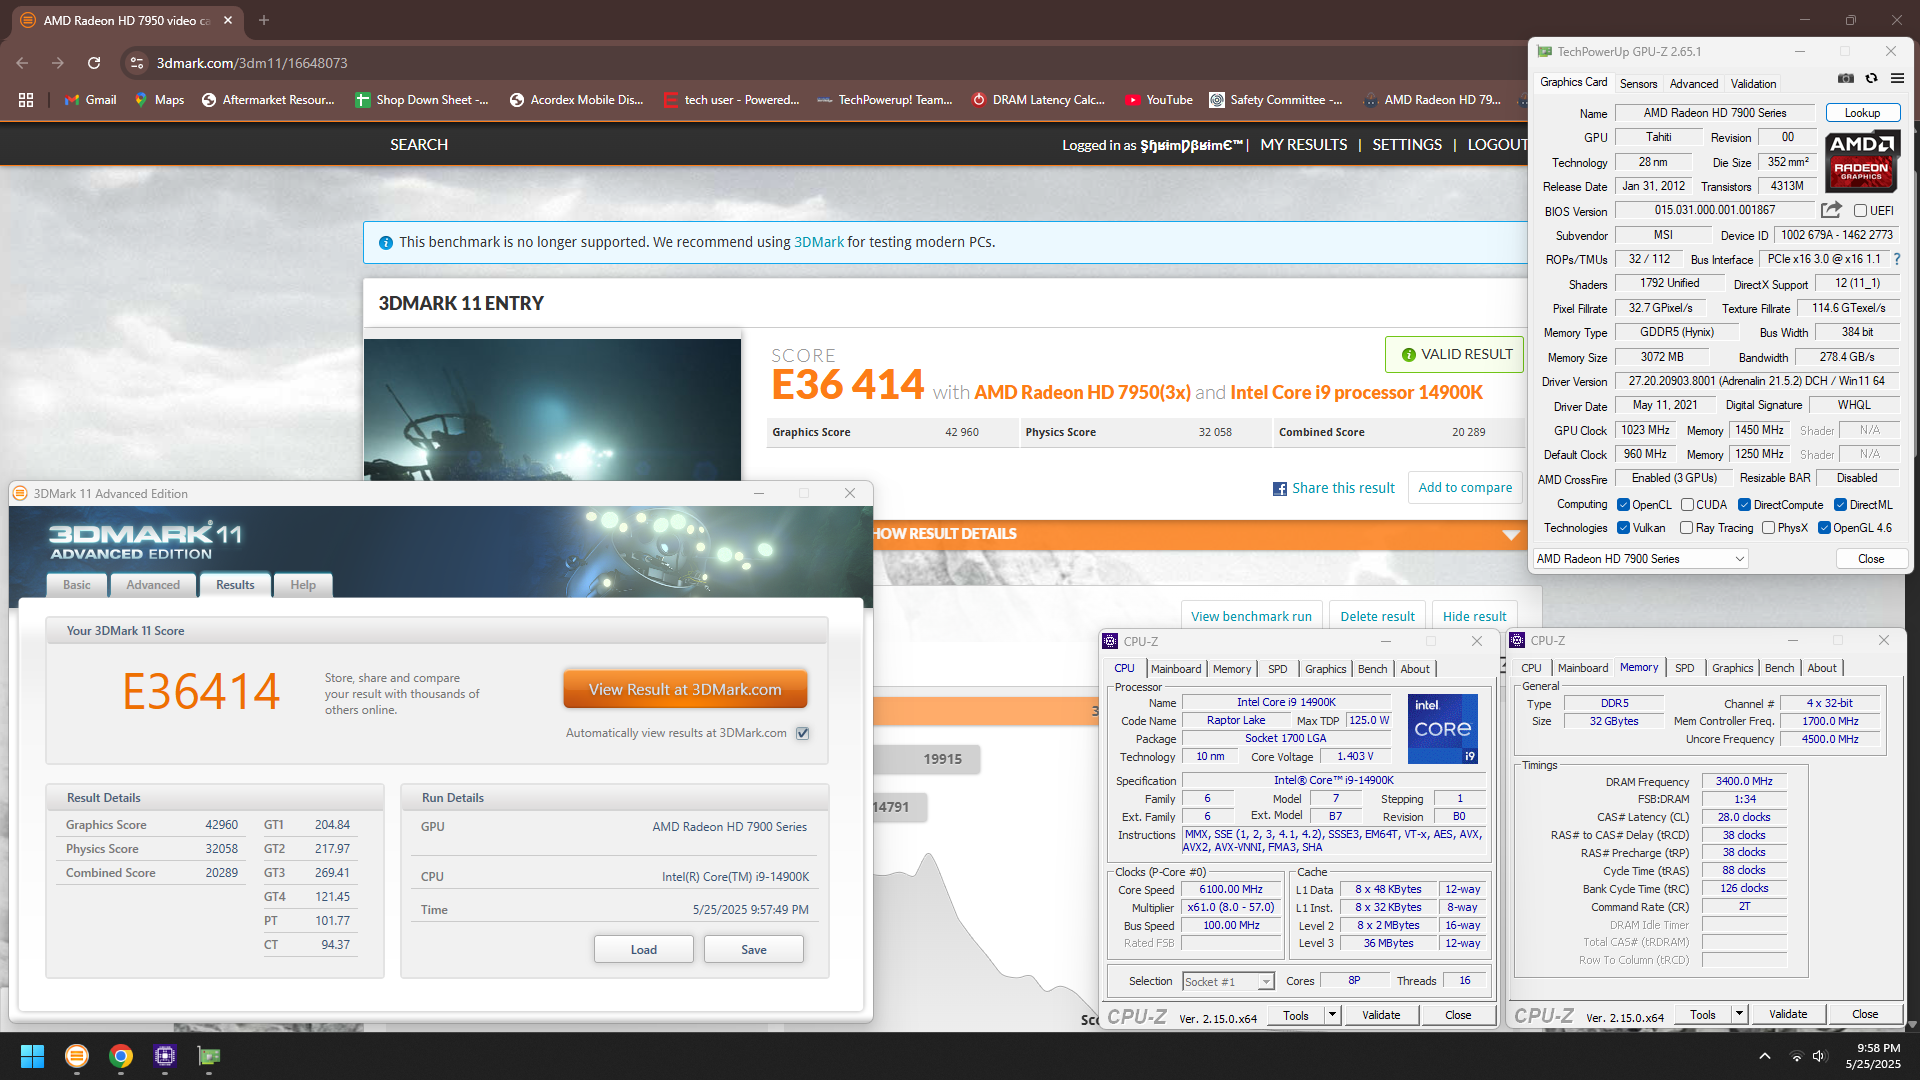Click the Add to compare button
The image size is (1920, 1080).
[1465, 488]
